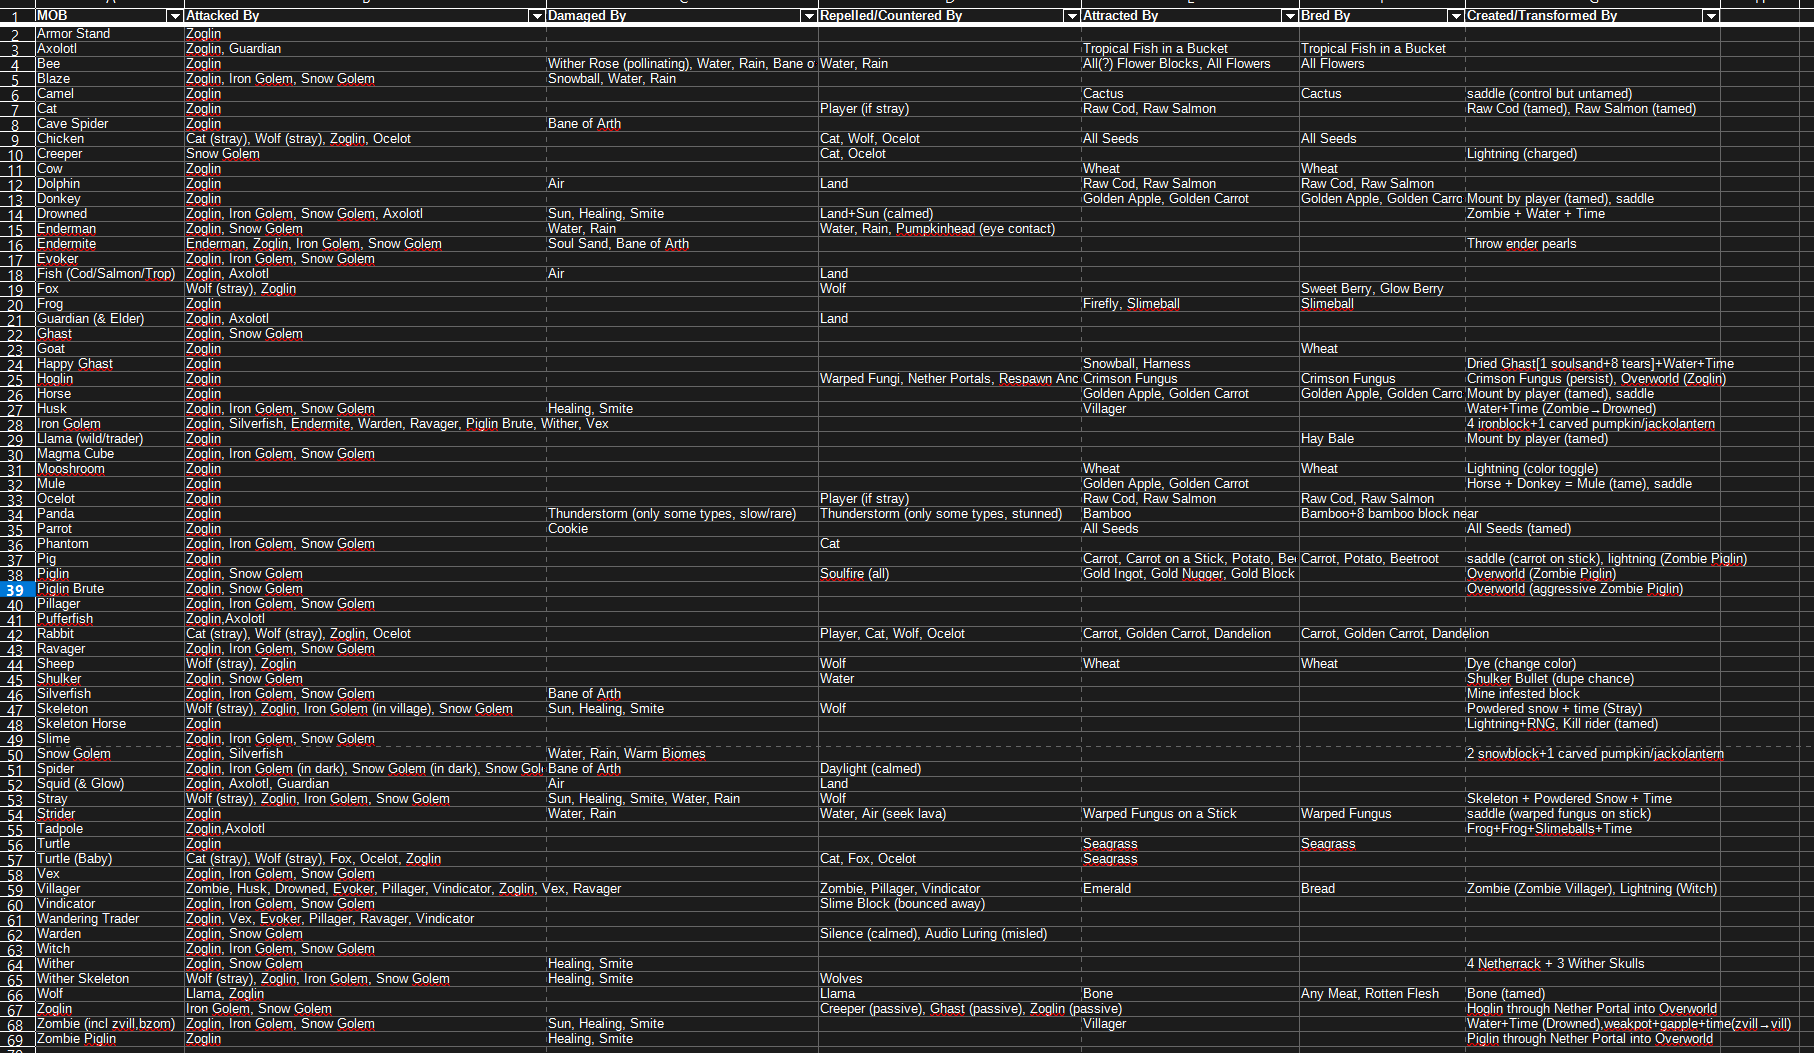Select the 'Hay Bale' cell
This screenshot has height=1053, width=1814.
[x=1382, y=439]
